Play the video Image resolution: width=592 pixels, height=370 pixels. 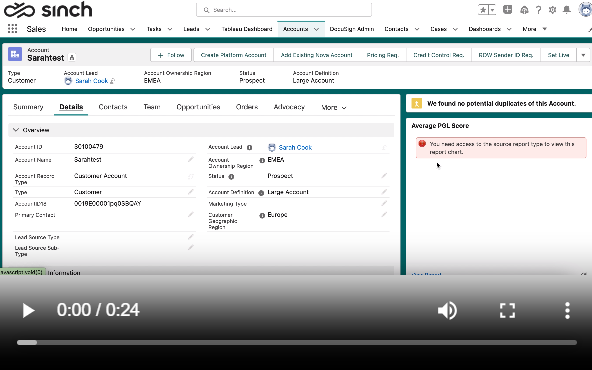pos(28,310)
